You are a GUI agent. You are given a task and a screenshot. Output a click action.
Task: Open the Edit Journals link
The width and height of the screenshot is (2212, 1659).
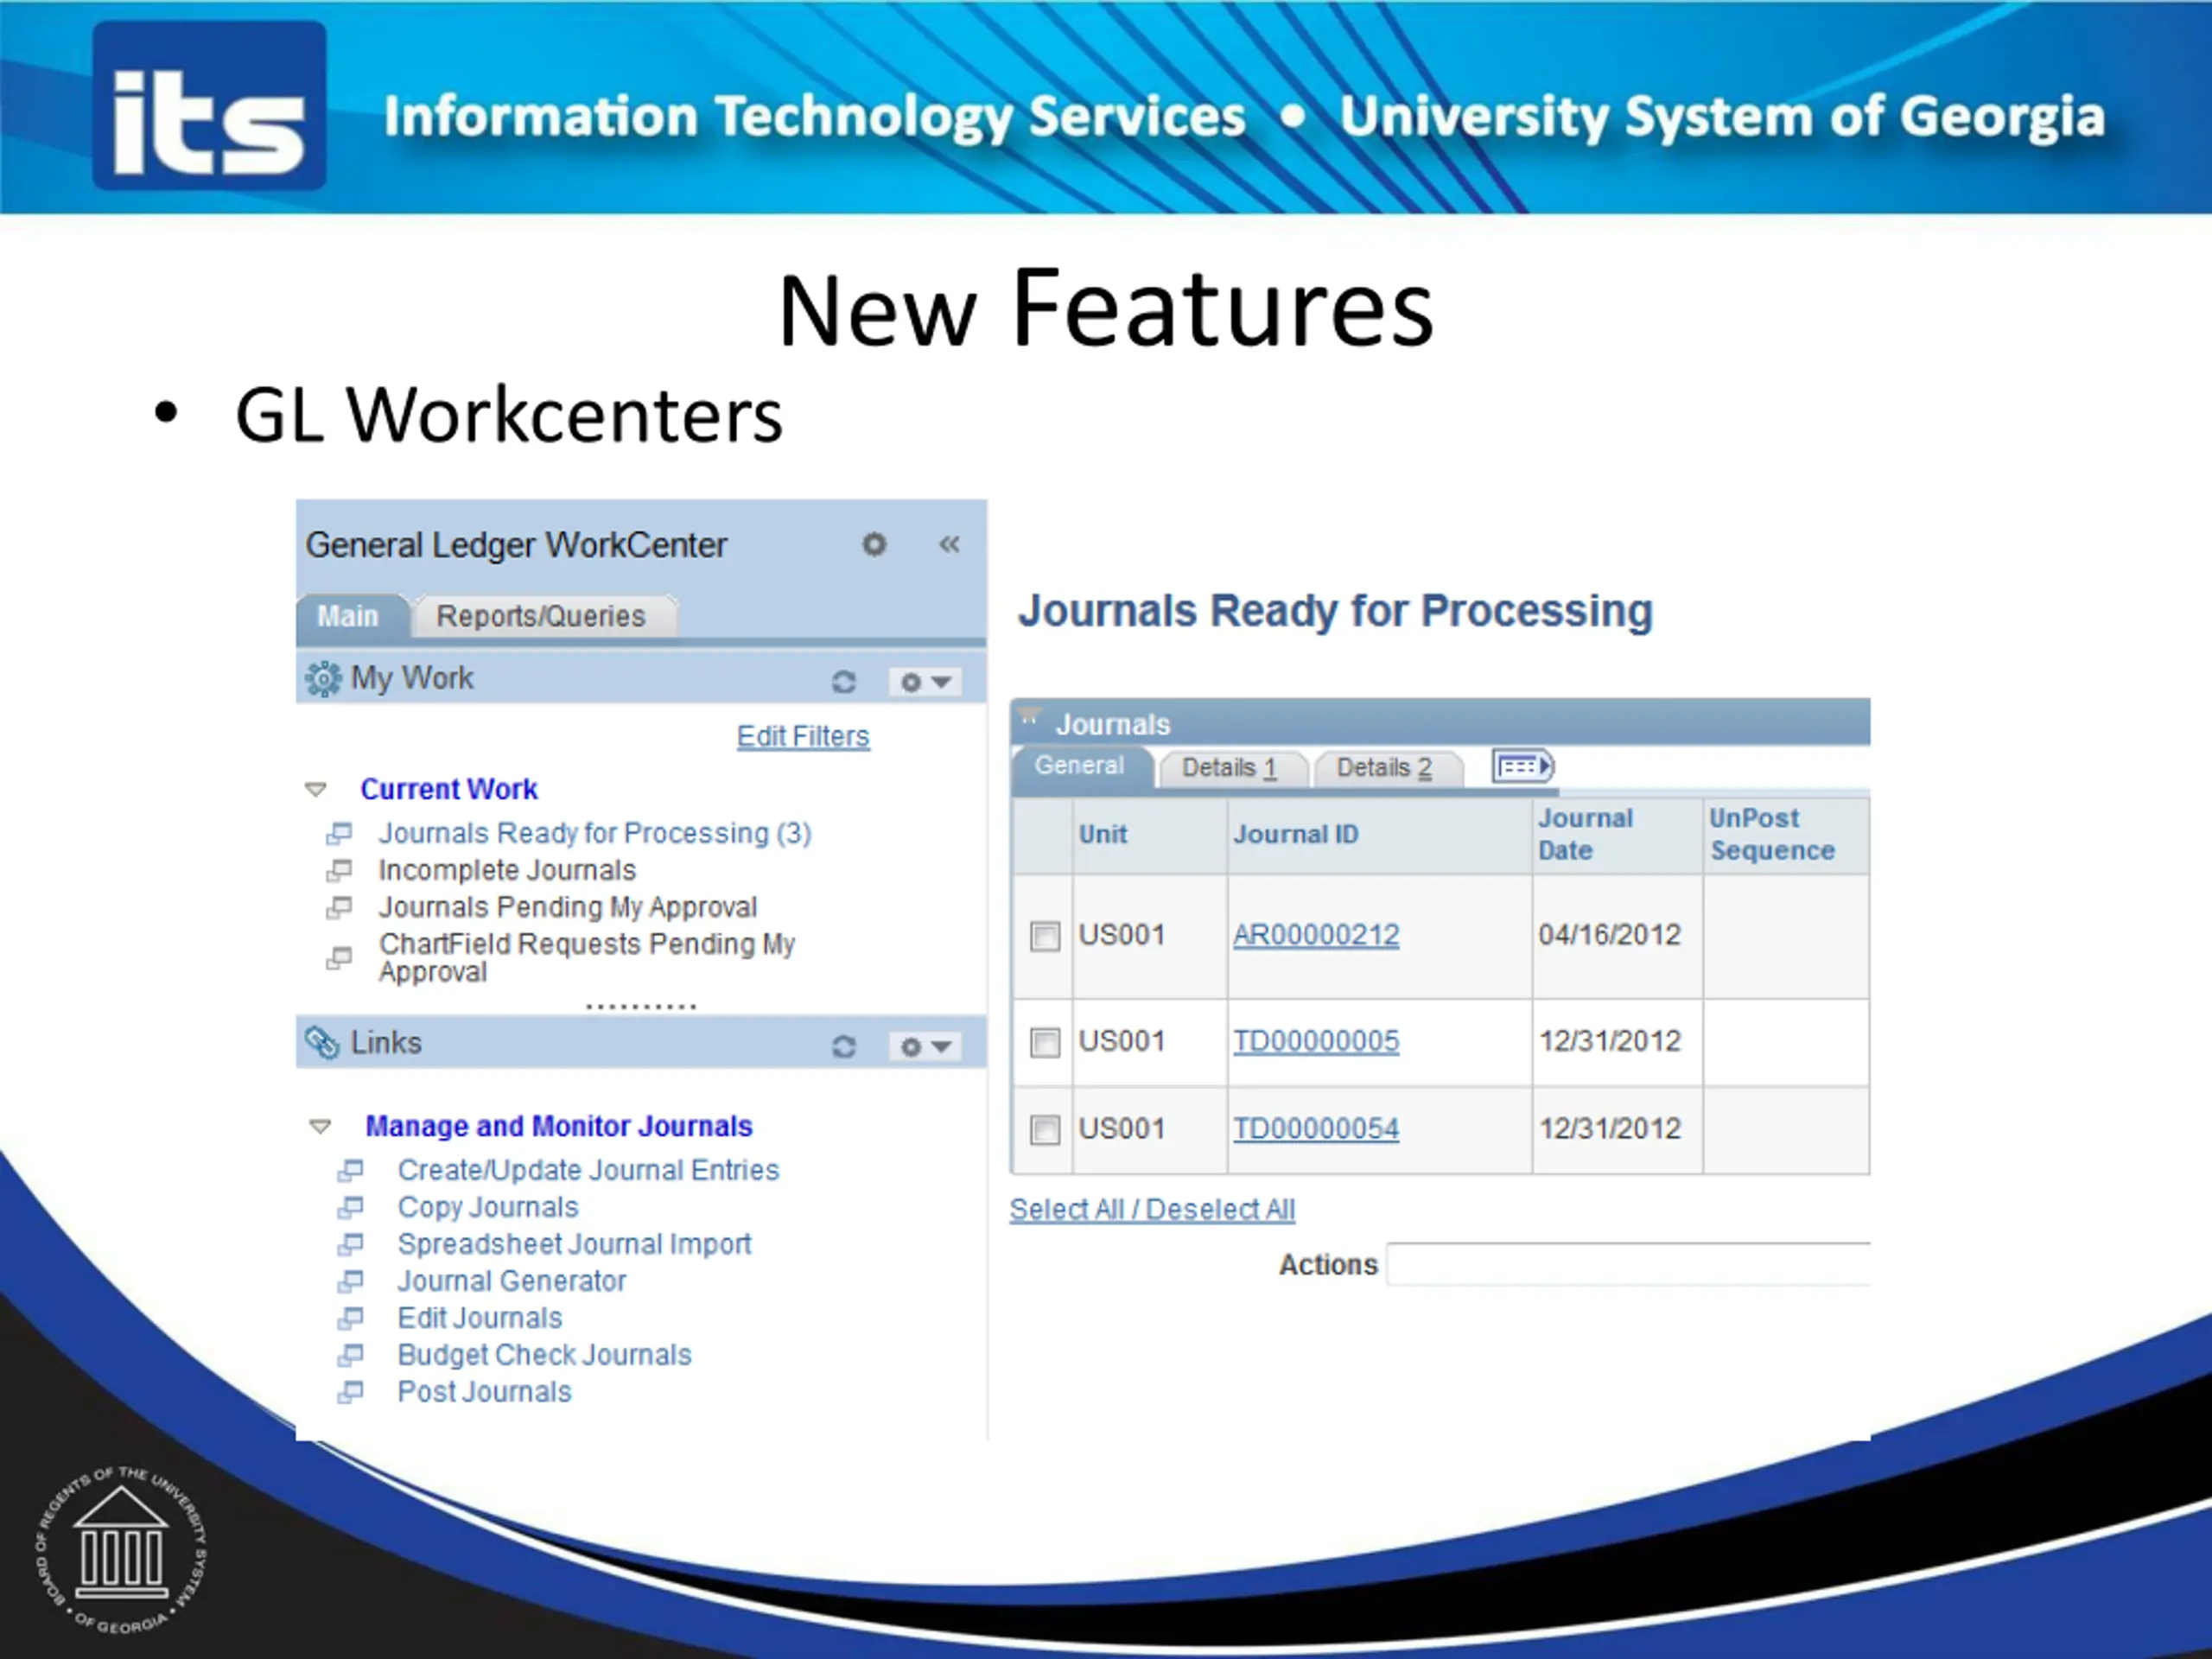click(x=480, y=1318)
